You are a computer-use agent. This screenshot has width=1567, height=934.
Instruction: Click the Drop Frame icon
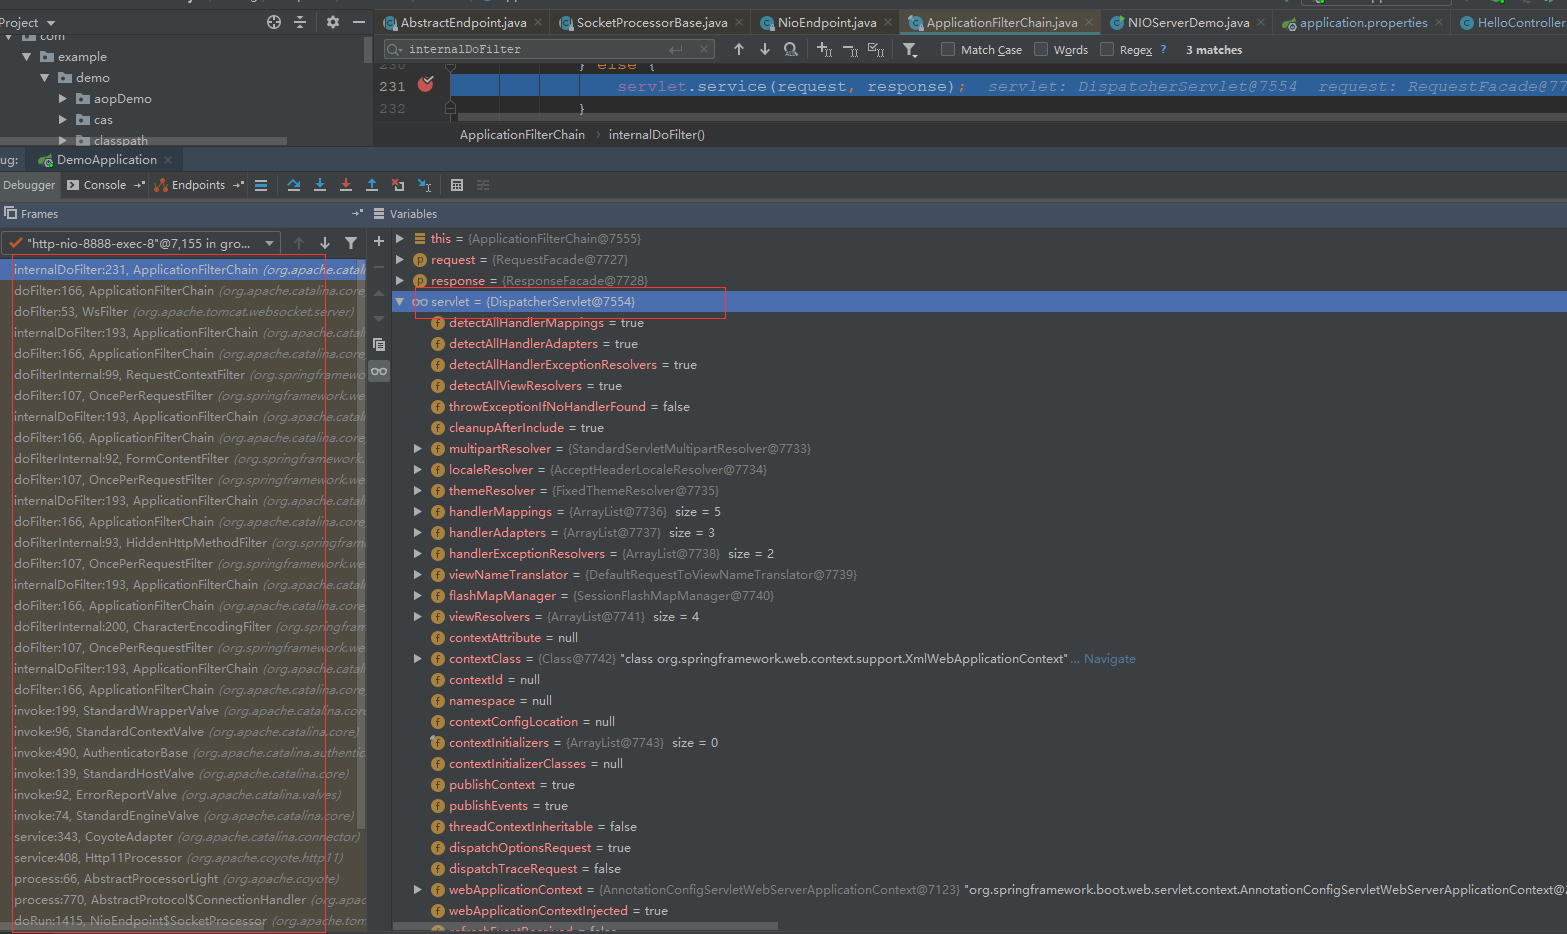398,185
